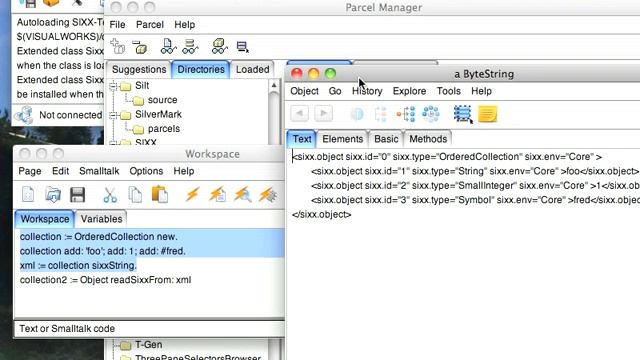Click the Print it lightning icon
This screenshot has height=360, width=640.
point(217,194)
